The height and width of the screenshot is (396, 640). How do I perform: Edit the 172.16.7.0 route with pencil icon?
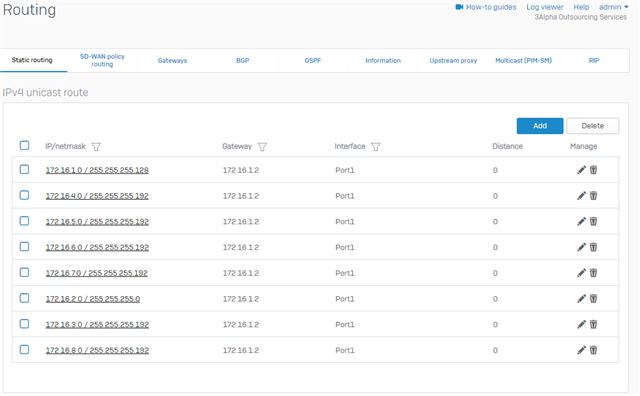581,273
